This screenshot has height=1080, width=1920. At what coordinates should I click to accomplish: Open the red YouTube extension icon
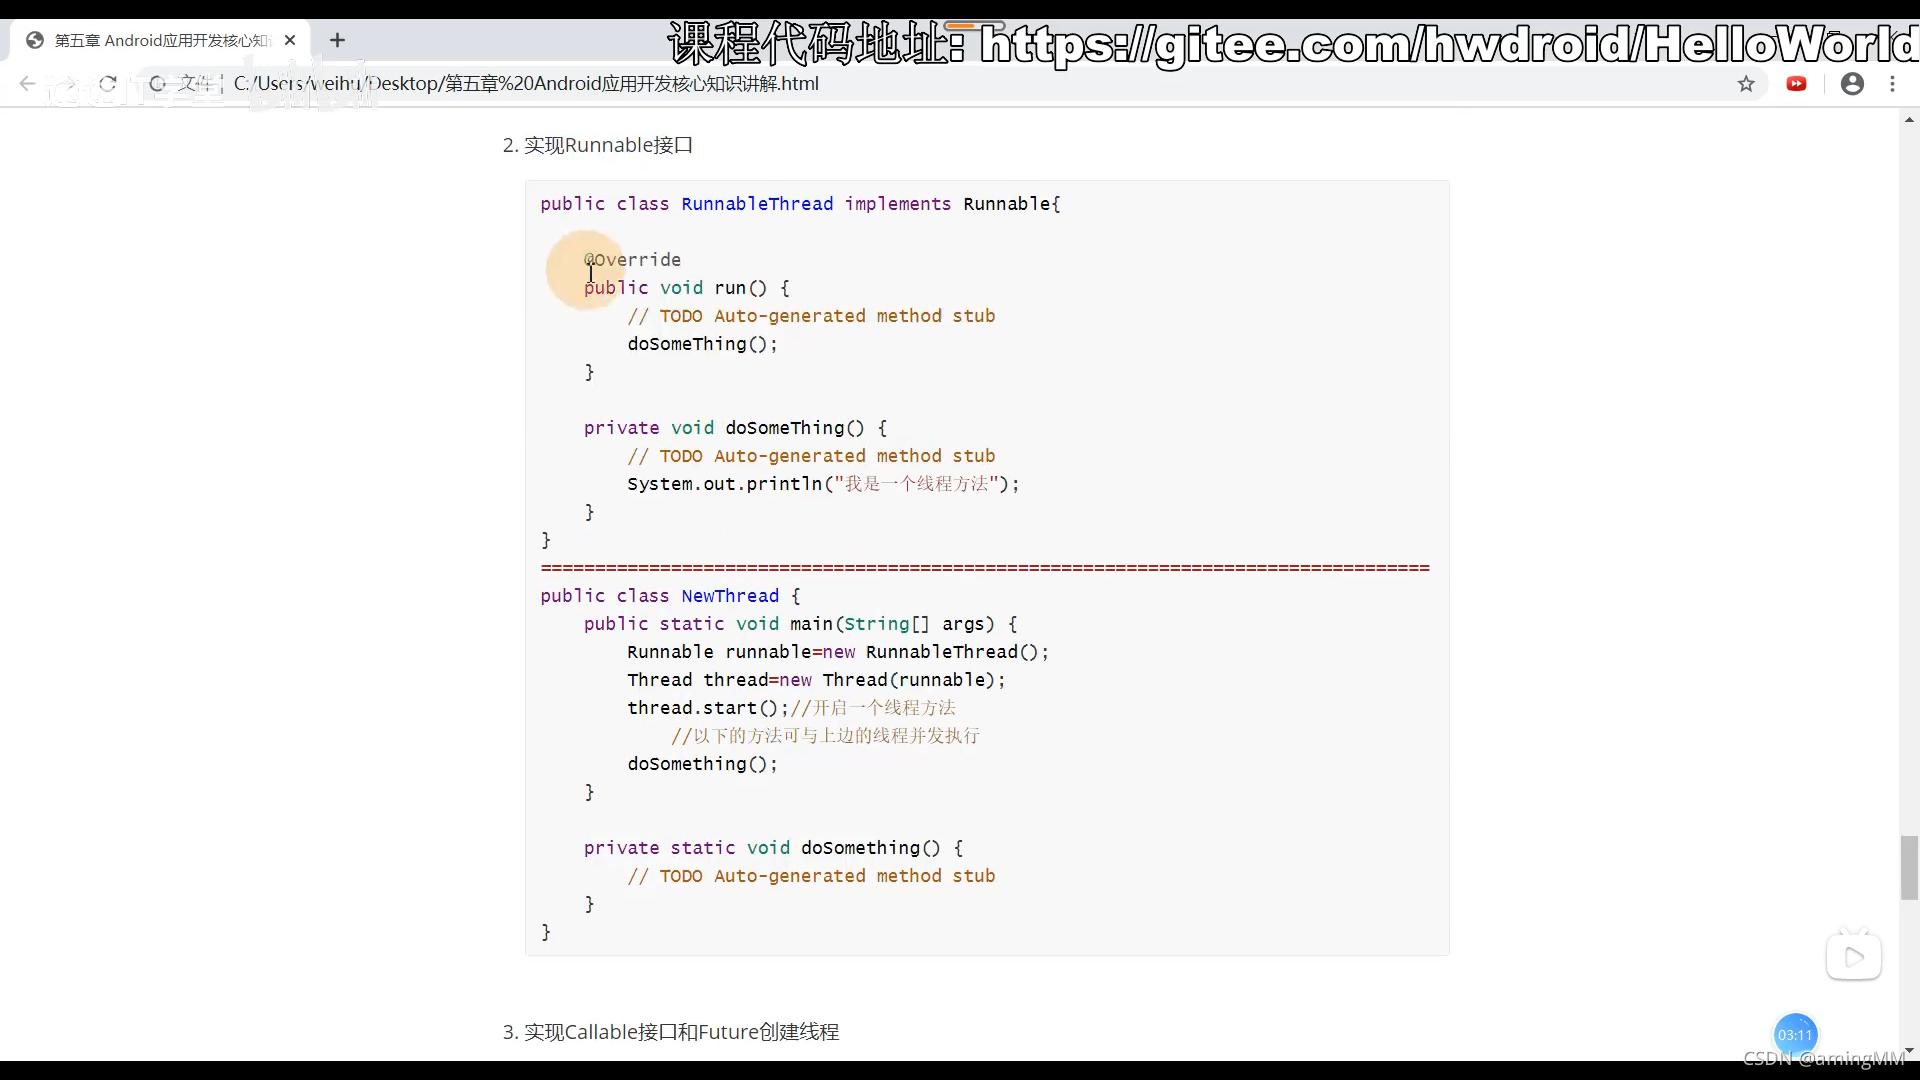click(x=1797, y=84)
